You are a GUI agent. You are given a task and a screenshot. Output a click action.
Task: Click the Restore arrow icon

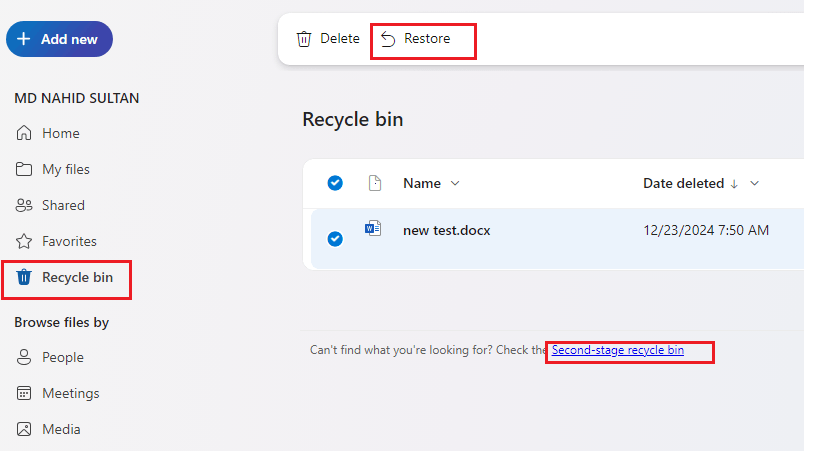point(388,39)
